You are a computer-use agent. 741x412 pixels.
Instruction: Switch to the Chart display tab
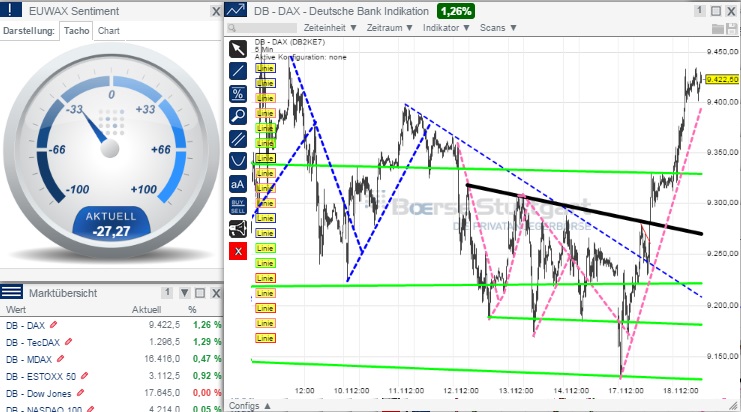tap(109, 31)
